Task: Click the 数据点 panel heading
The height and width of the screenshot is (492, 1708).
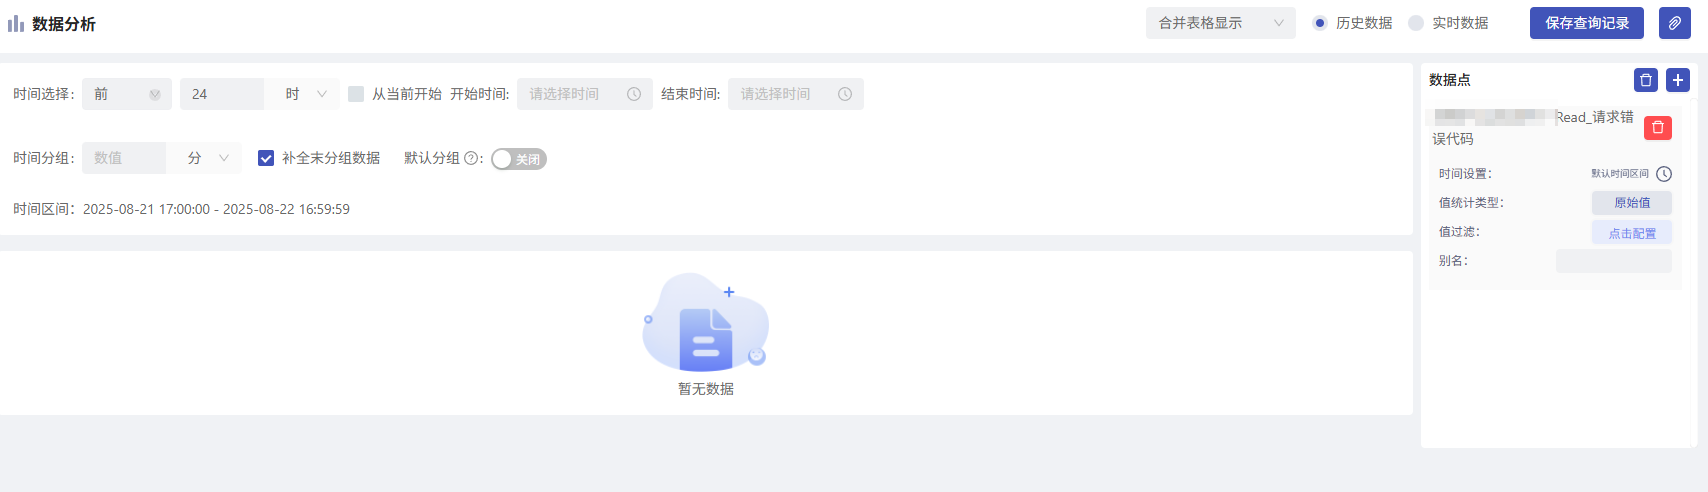Action: (1450, 80)
